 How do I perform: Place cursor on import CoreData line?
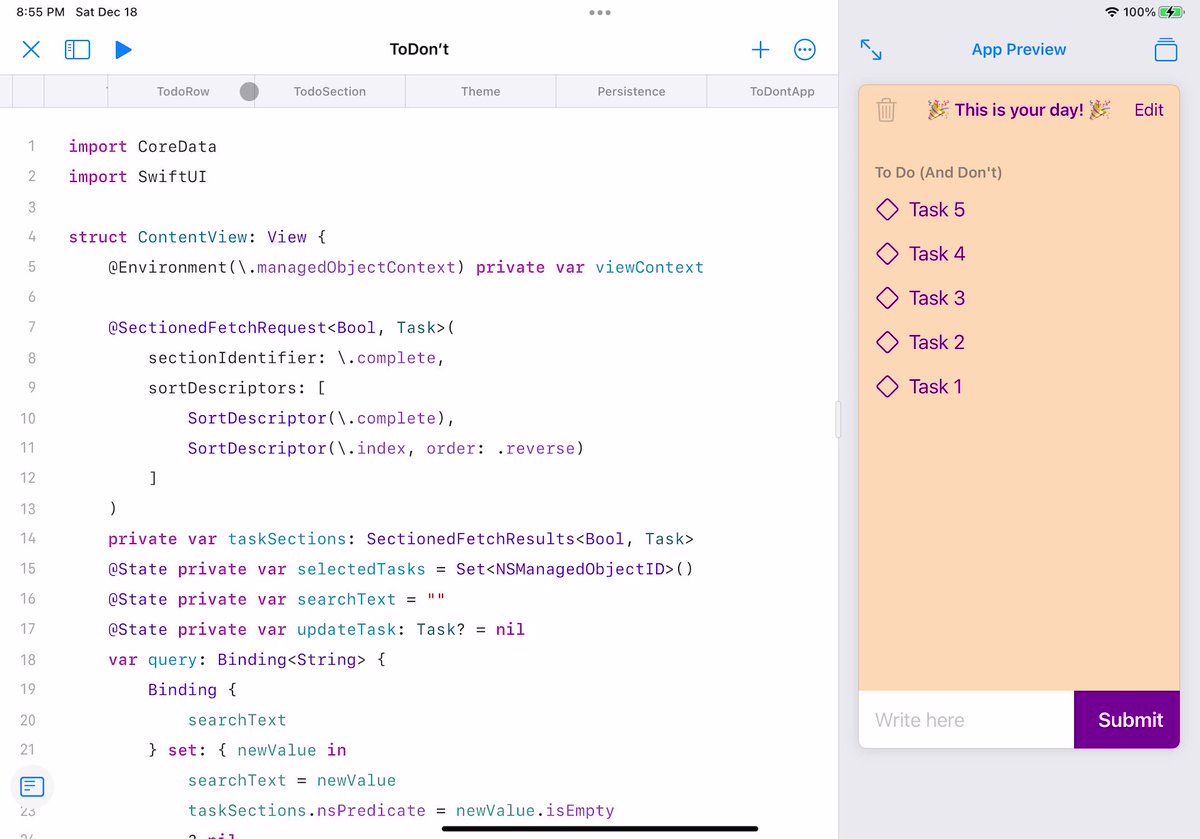pyautogui.click(x=142, y=146)
